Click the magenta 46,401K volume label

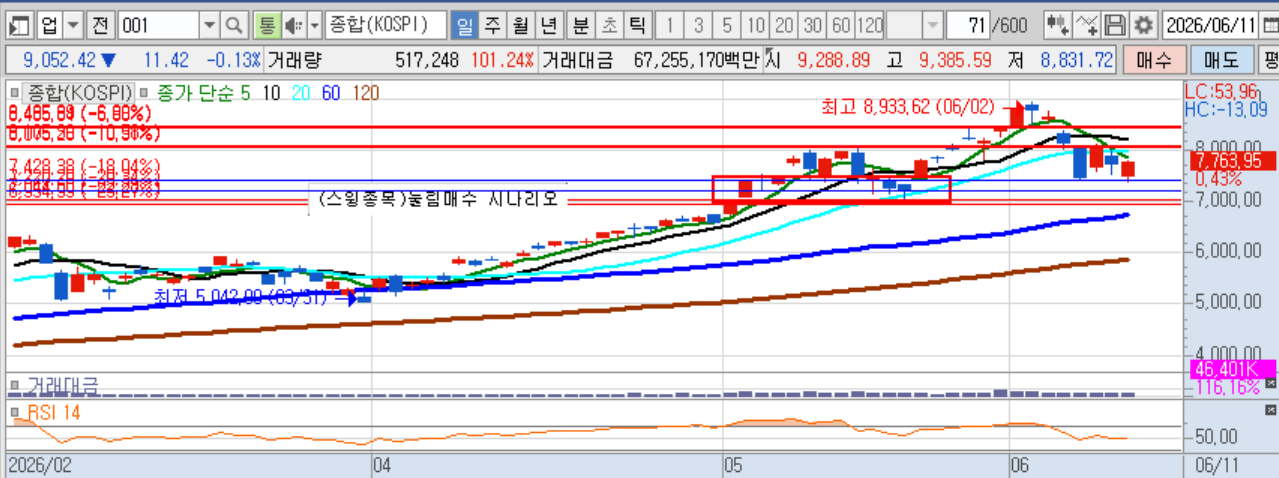tap(1223, 369)
